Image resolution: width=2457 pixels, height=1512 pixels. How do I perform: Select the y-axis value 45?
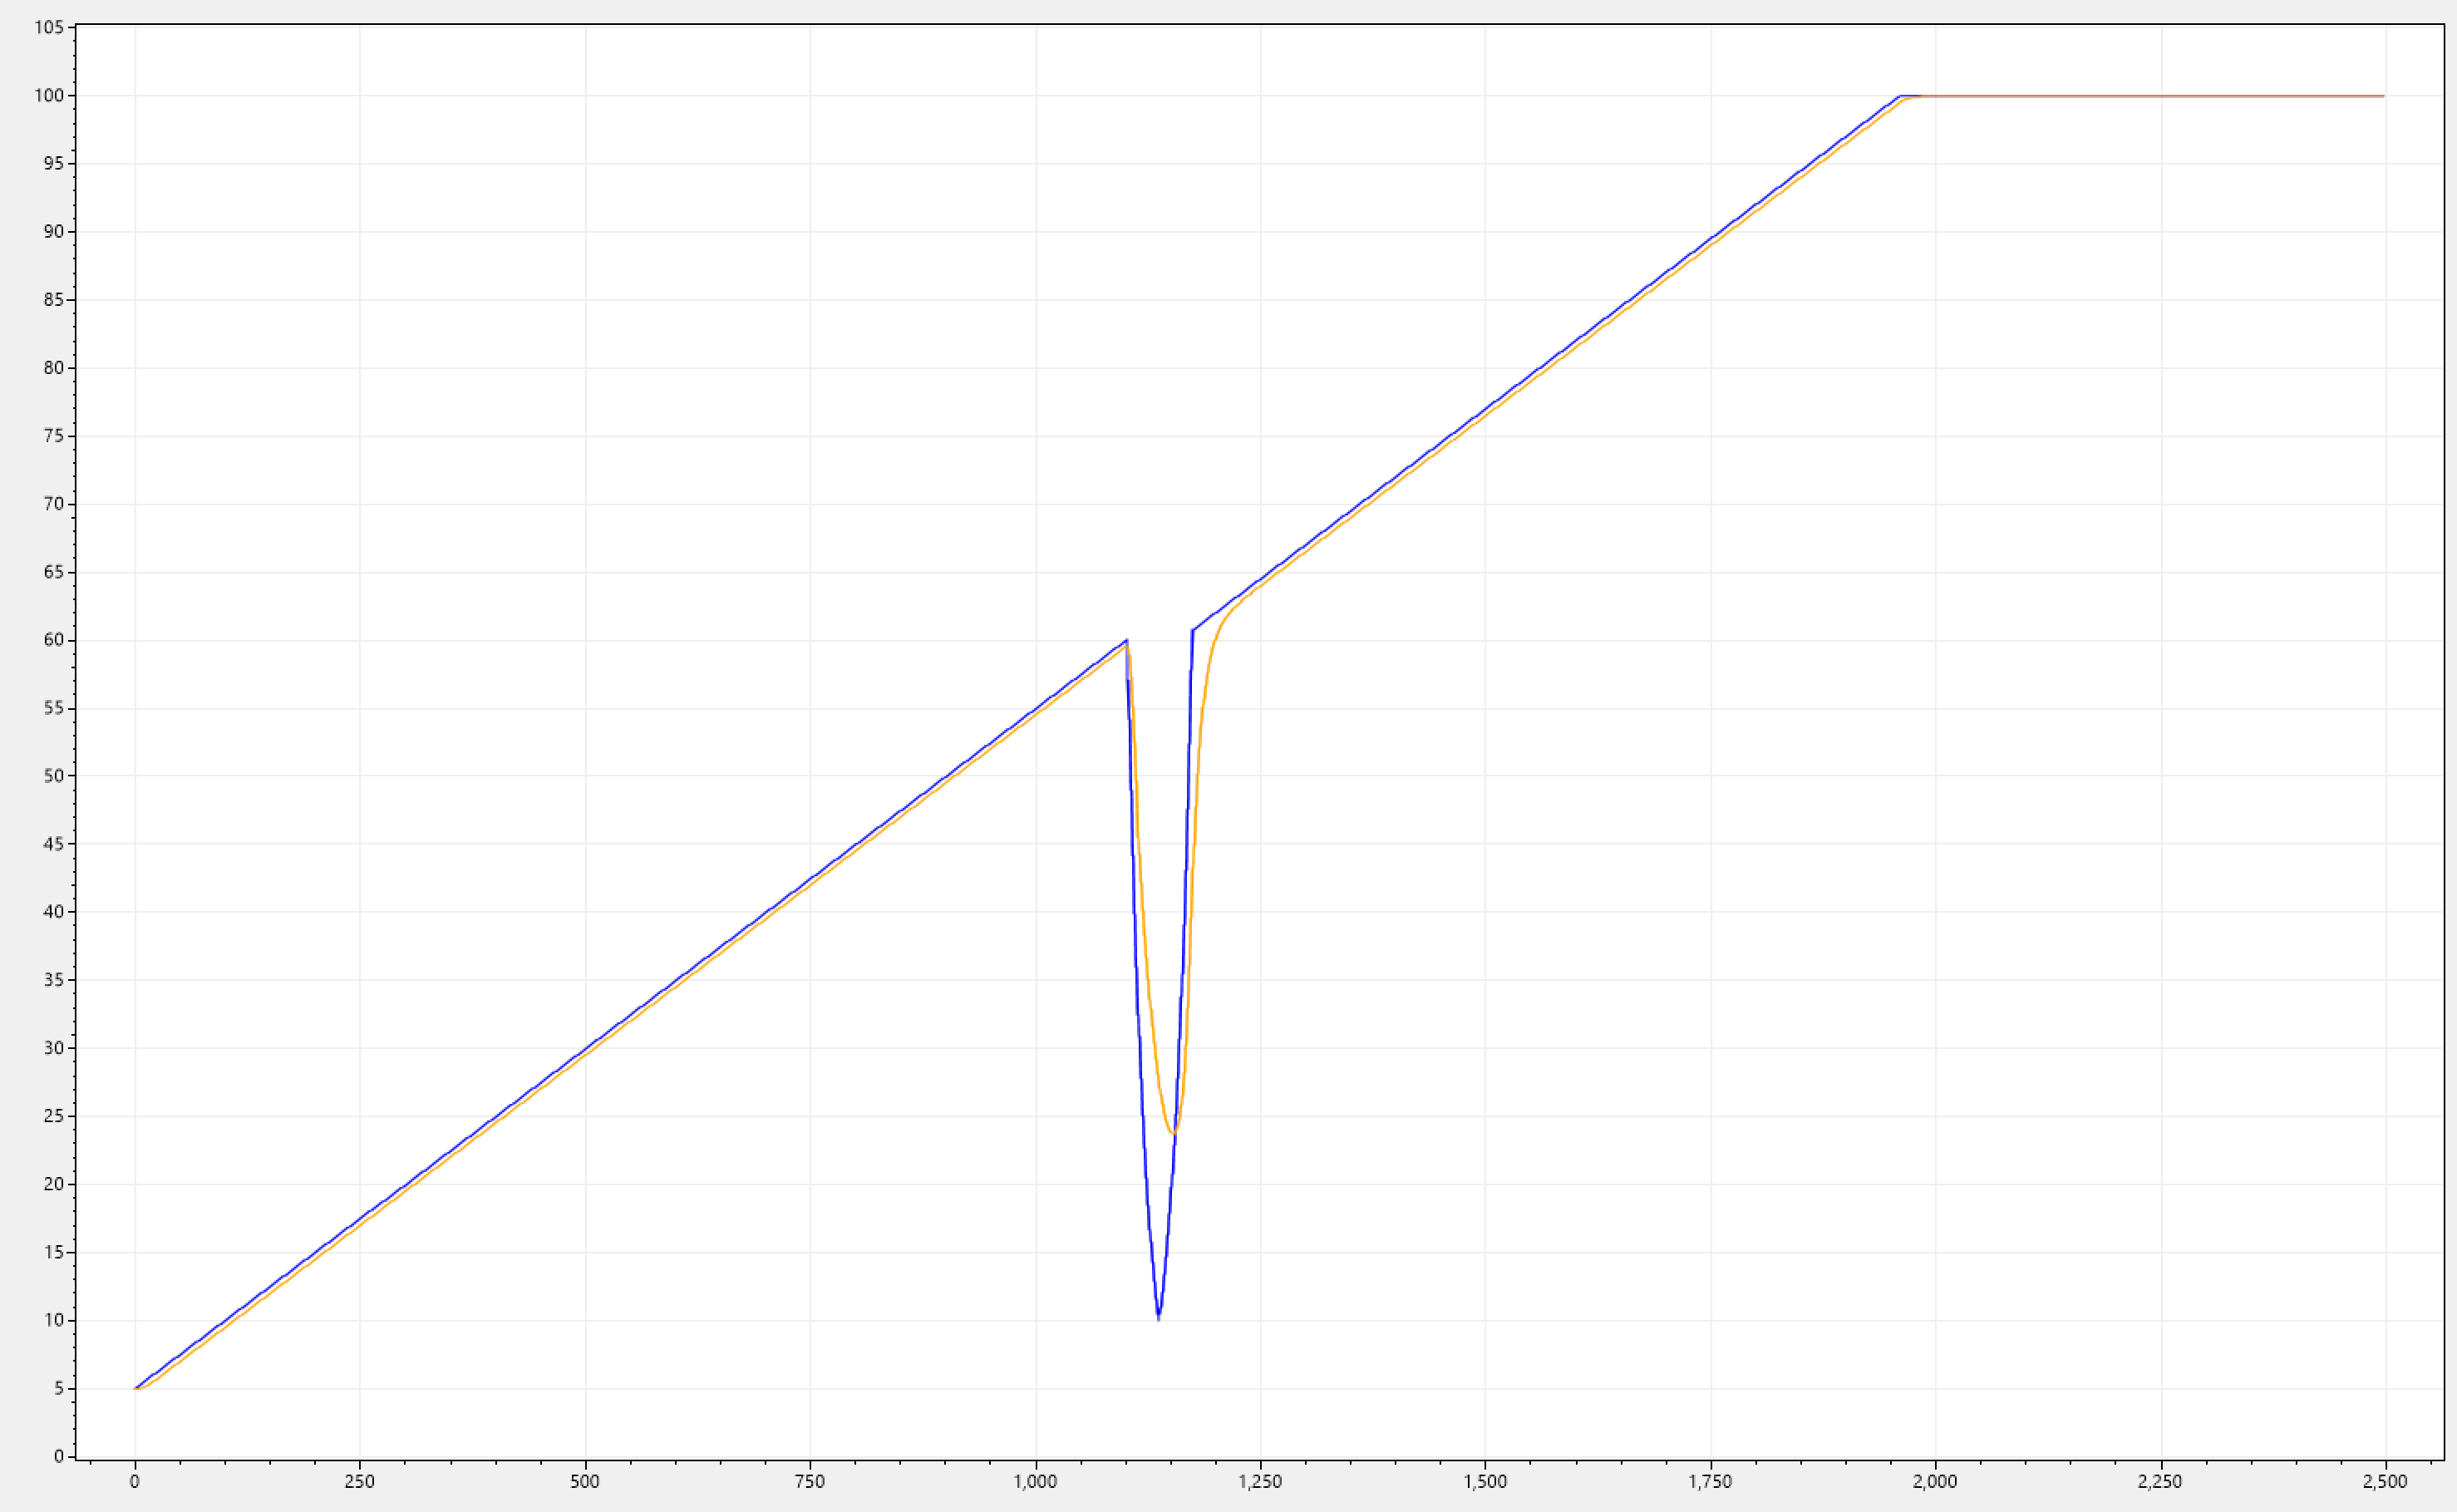(53, 843)
